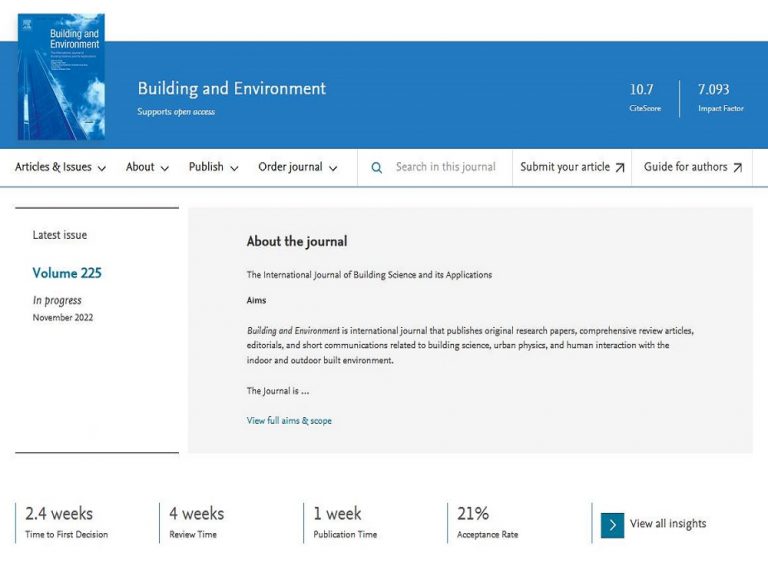This screenshot has height=576, width=768.
Task: Click the November 2022 date
Action: coord(63,317)
